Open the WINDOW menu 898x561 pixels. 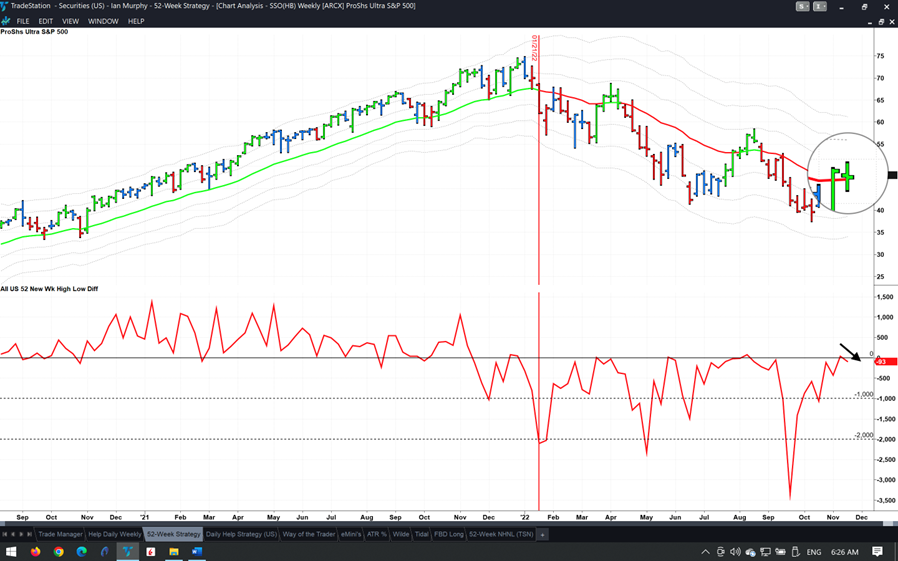102,21
